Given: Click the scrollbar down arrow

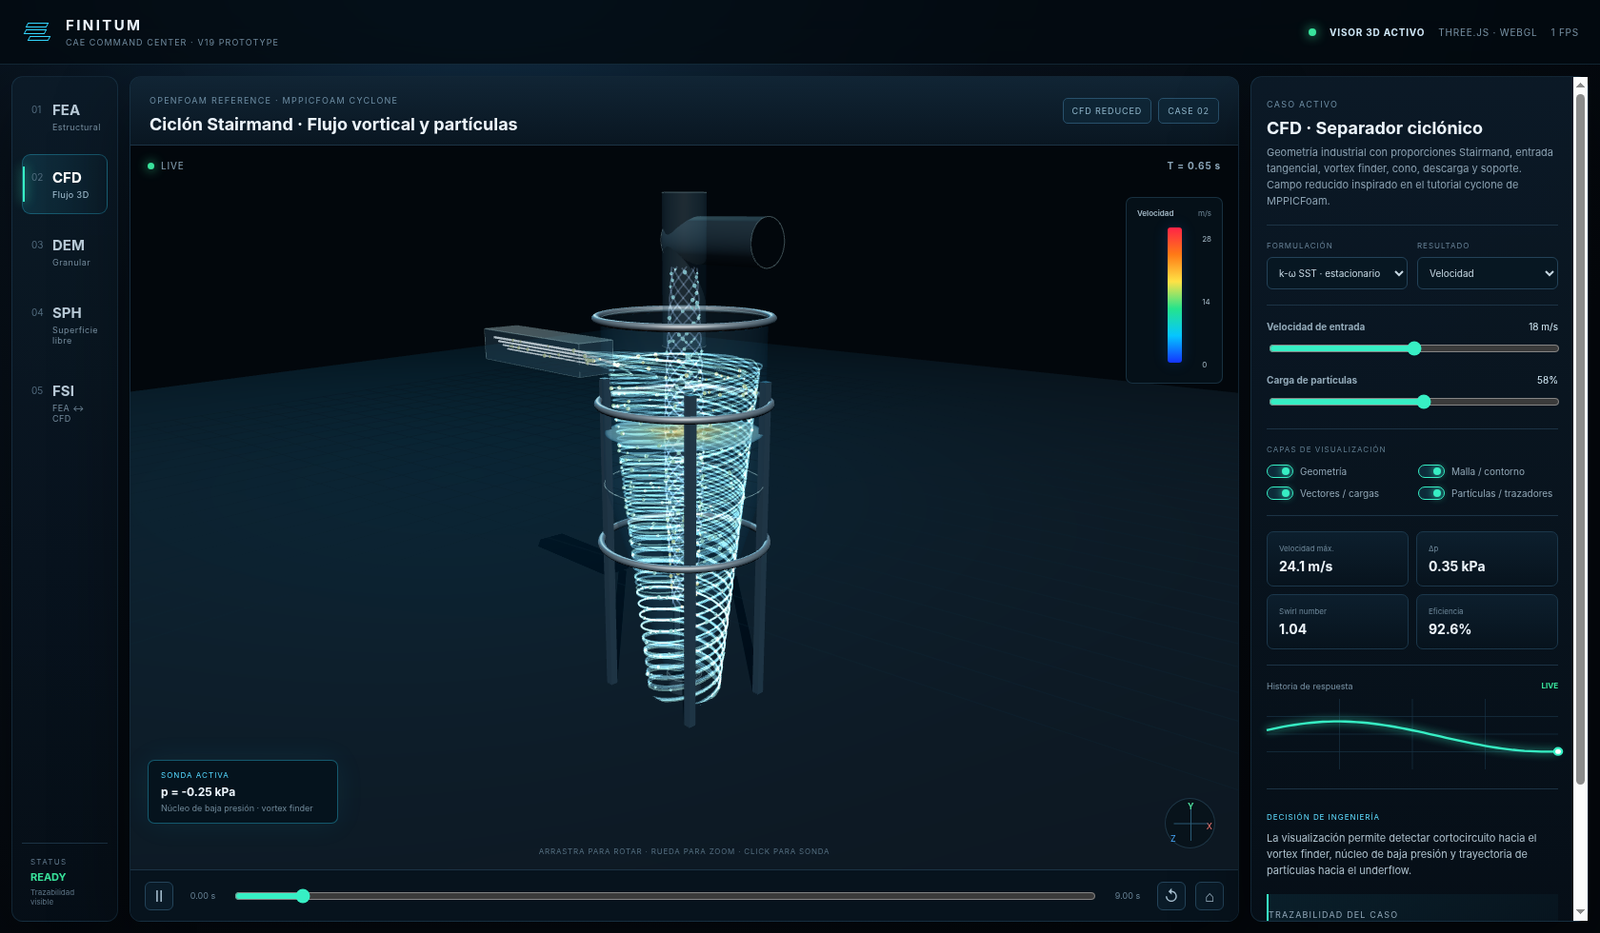Looking at the screenshot, I should point(1580,912).
